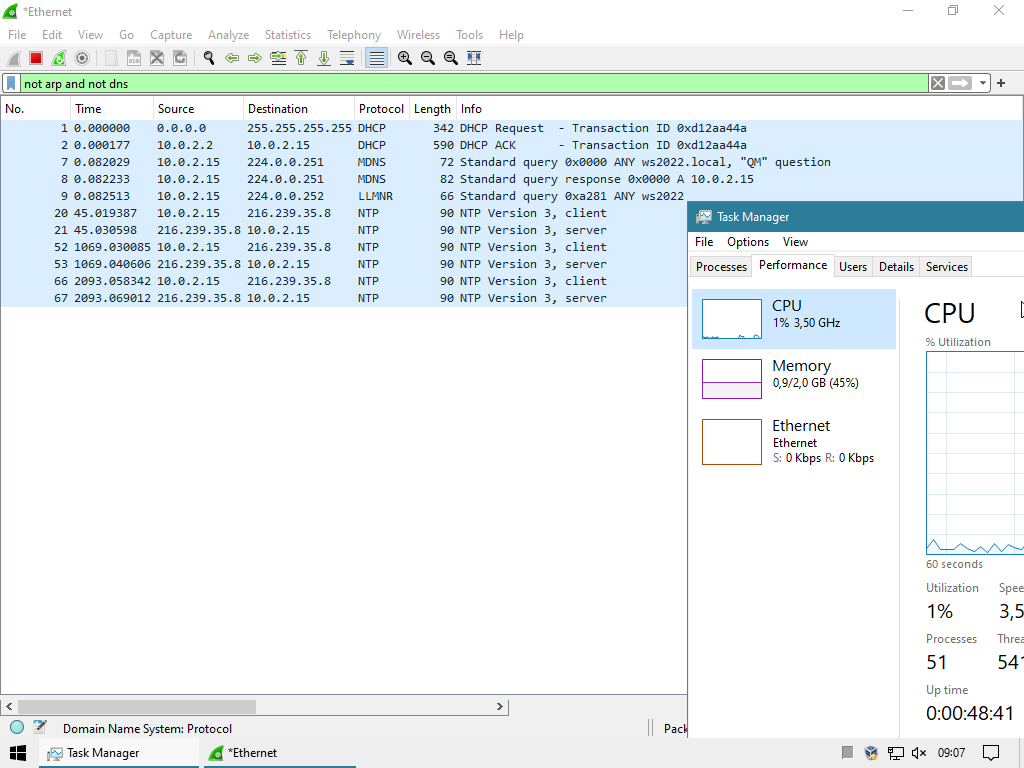Image resolution: width=1024 pixels, height=768 pixels.
Task: Toggle auto-scroll during live capture
Action: tap(347, 58)
